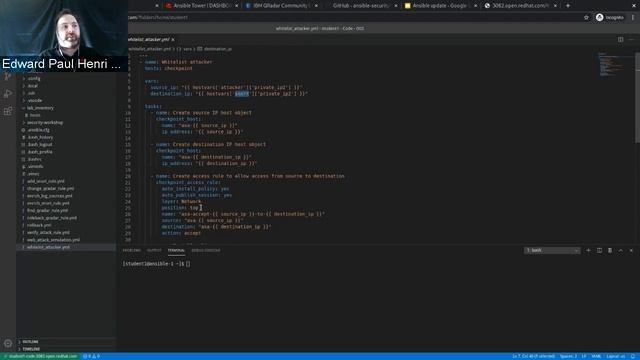Image resolution: width=640 pixels, height=360 pixels.
Task: Select the terminal shell dropdown '1: bash'
Action: click(552, 250)
